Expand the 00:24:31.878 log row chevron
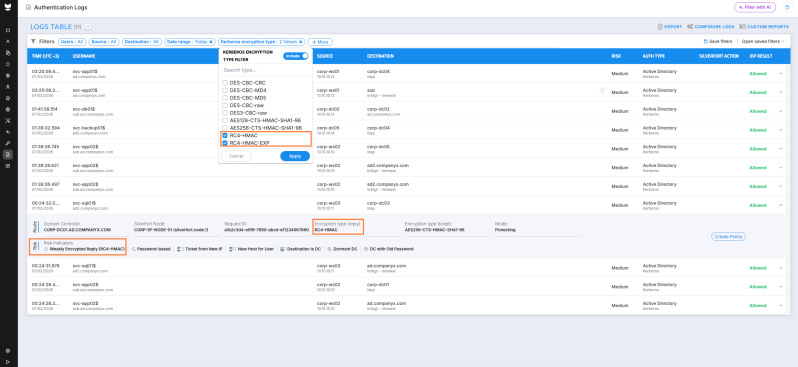798x367 pixels. (x=781, y=268)
